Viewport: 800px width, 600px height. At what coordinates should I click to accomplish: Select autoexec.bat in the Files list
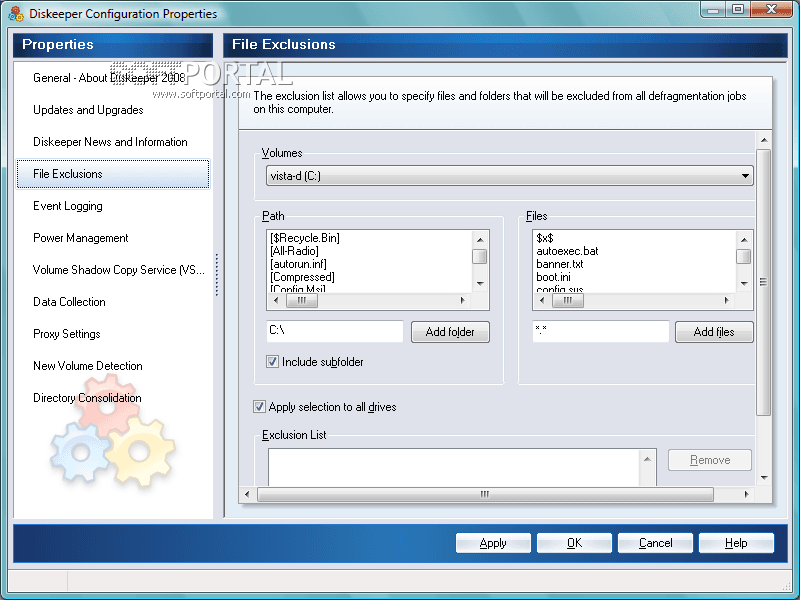pos(567,251)
